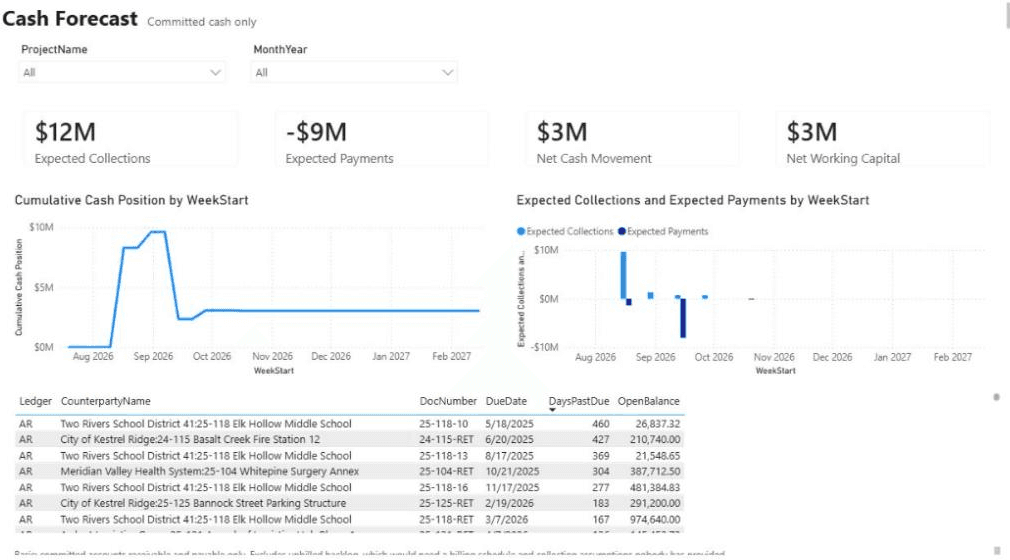1010x560 pixels.
Task: Click the large negative Expected Payments bar
Action: 683,318
